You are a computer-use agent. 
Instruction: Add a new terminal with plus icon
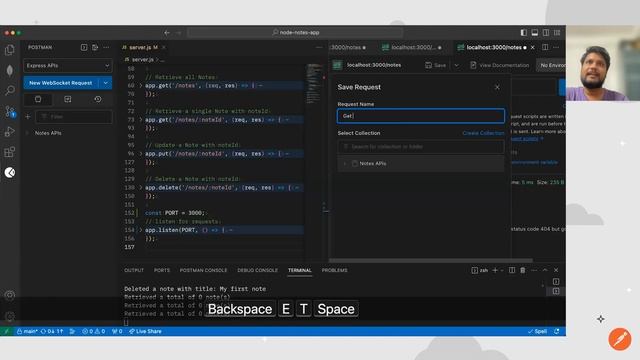(495, 270)
